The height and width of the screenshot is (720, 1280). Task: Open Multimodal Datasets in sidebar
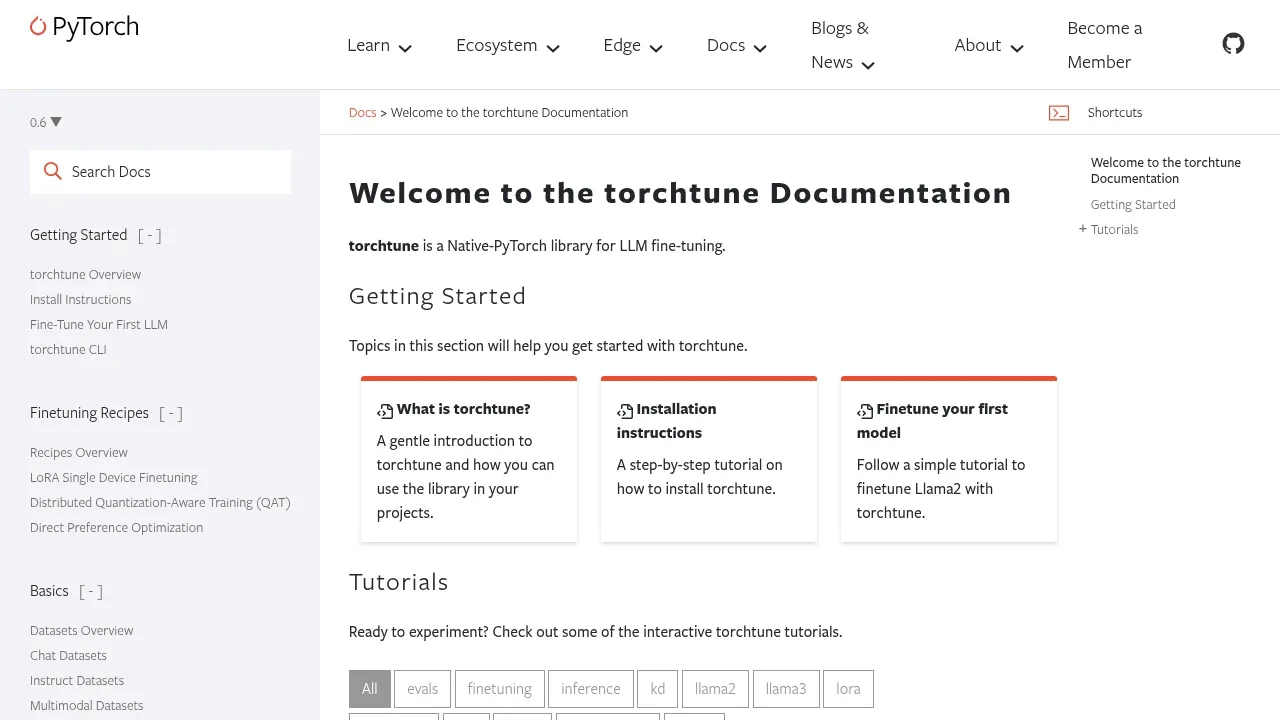pyautogui.click(x=87, y=705)
